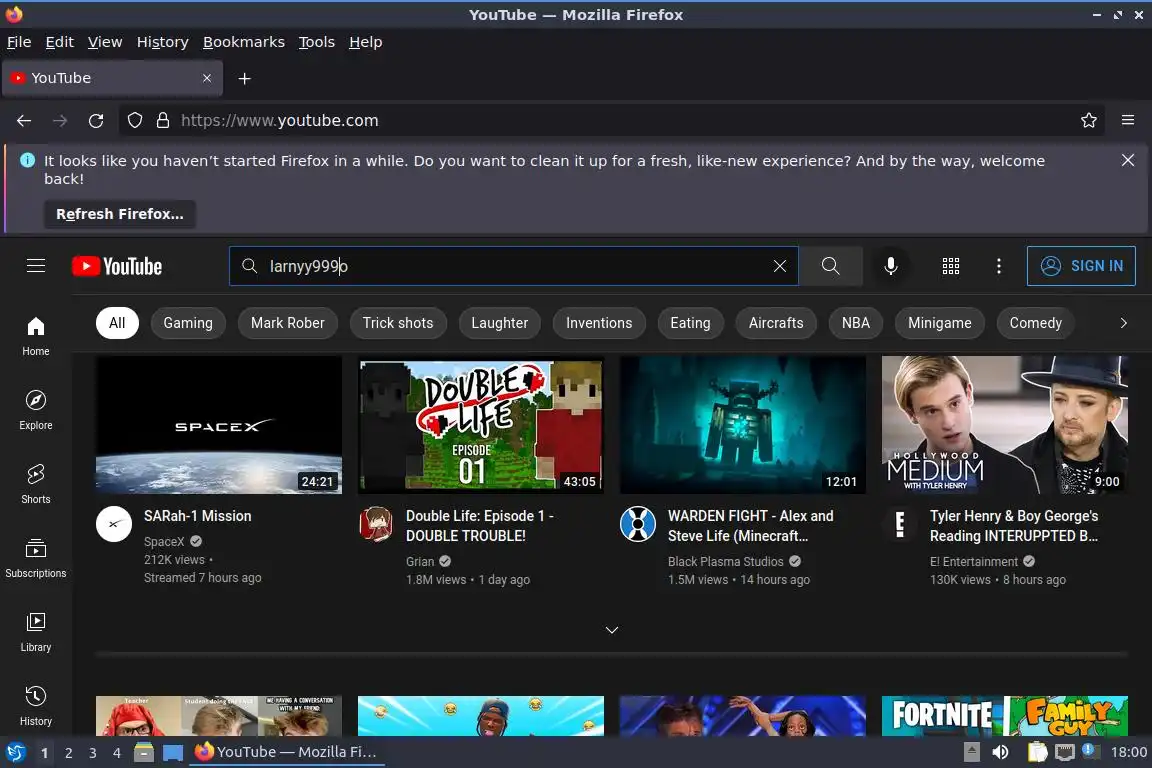Open Library in sidebar
The width and height of the screenshot is (1152, 768).
[36, 632]
